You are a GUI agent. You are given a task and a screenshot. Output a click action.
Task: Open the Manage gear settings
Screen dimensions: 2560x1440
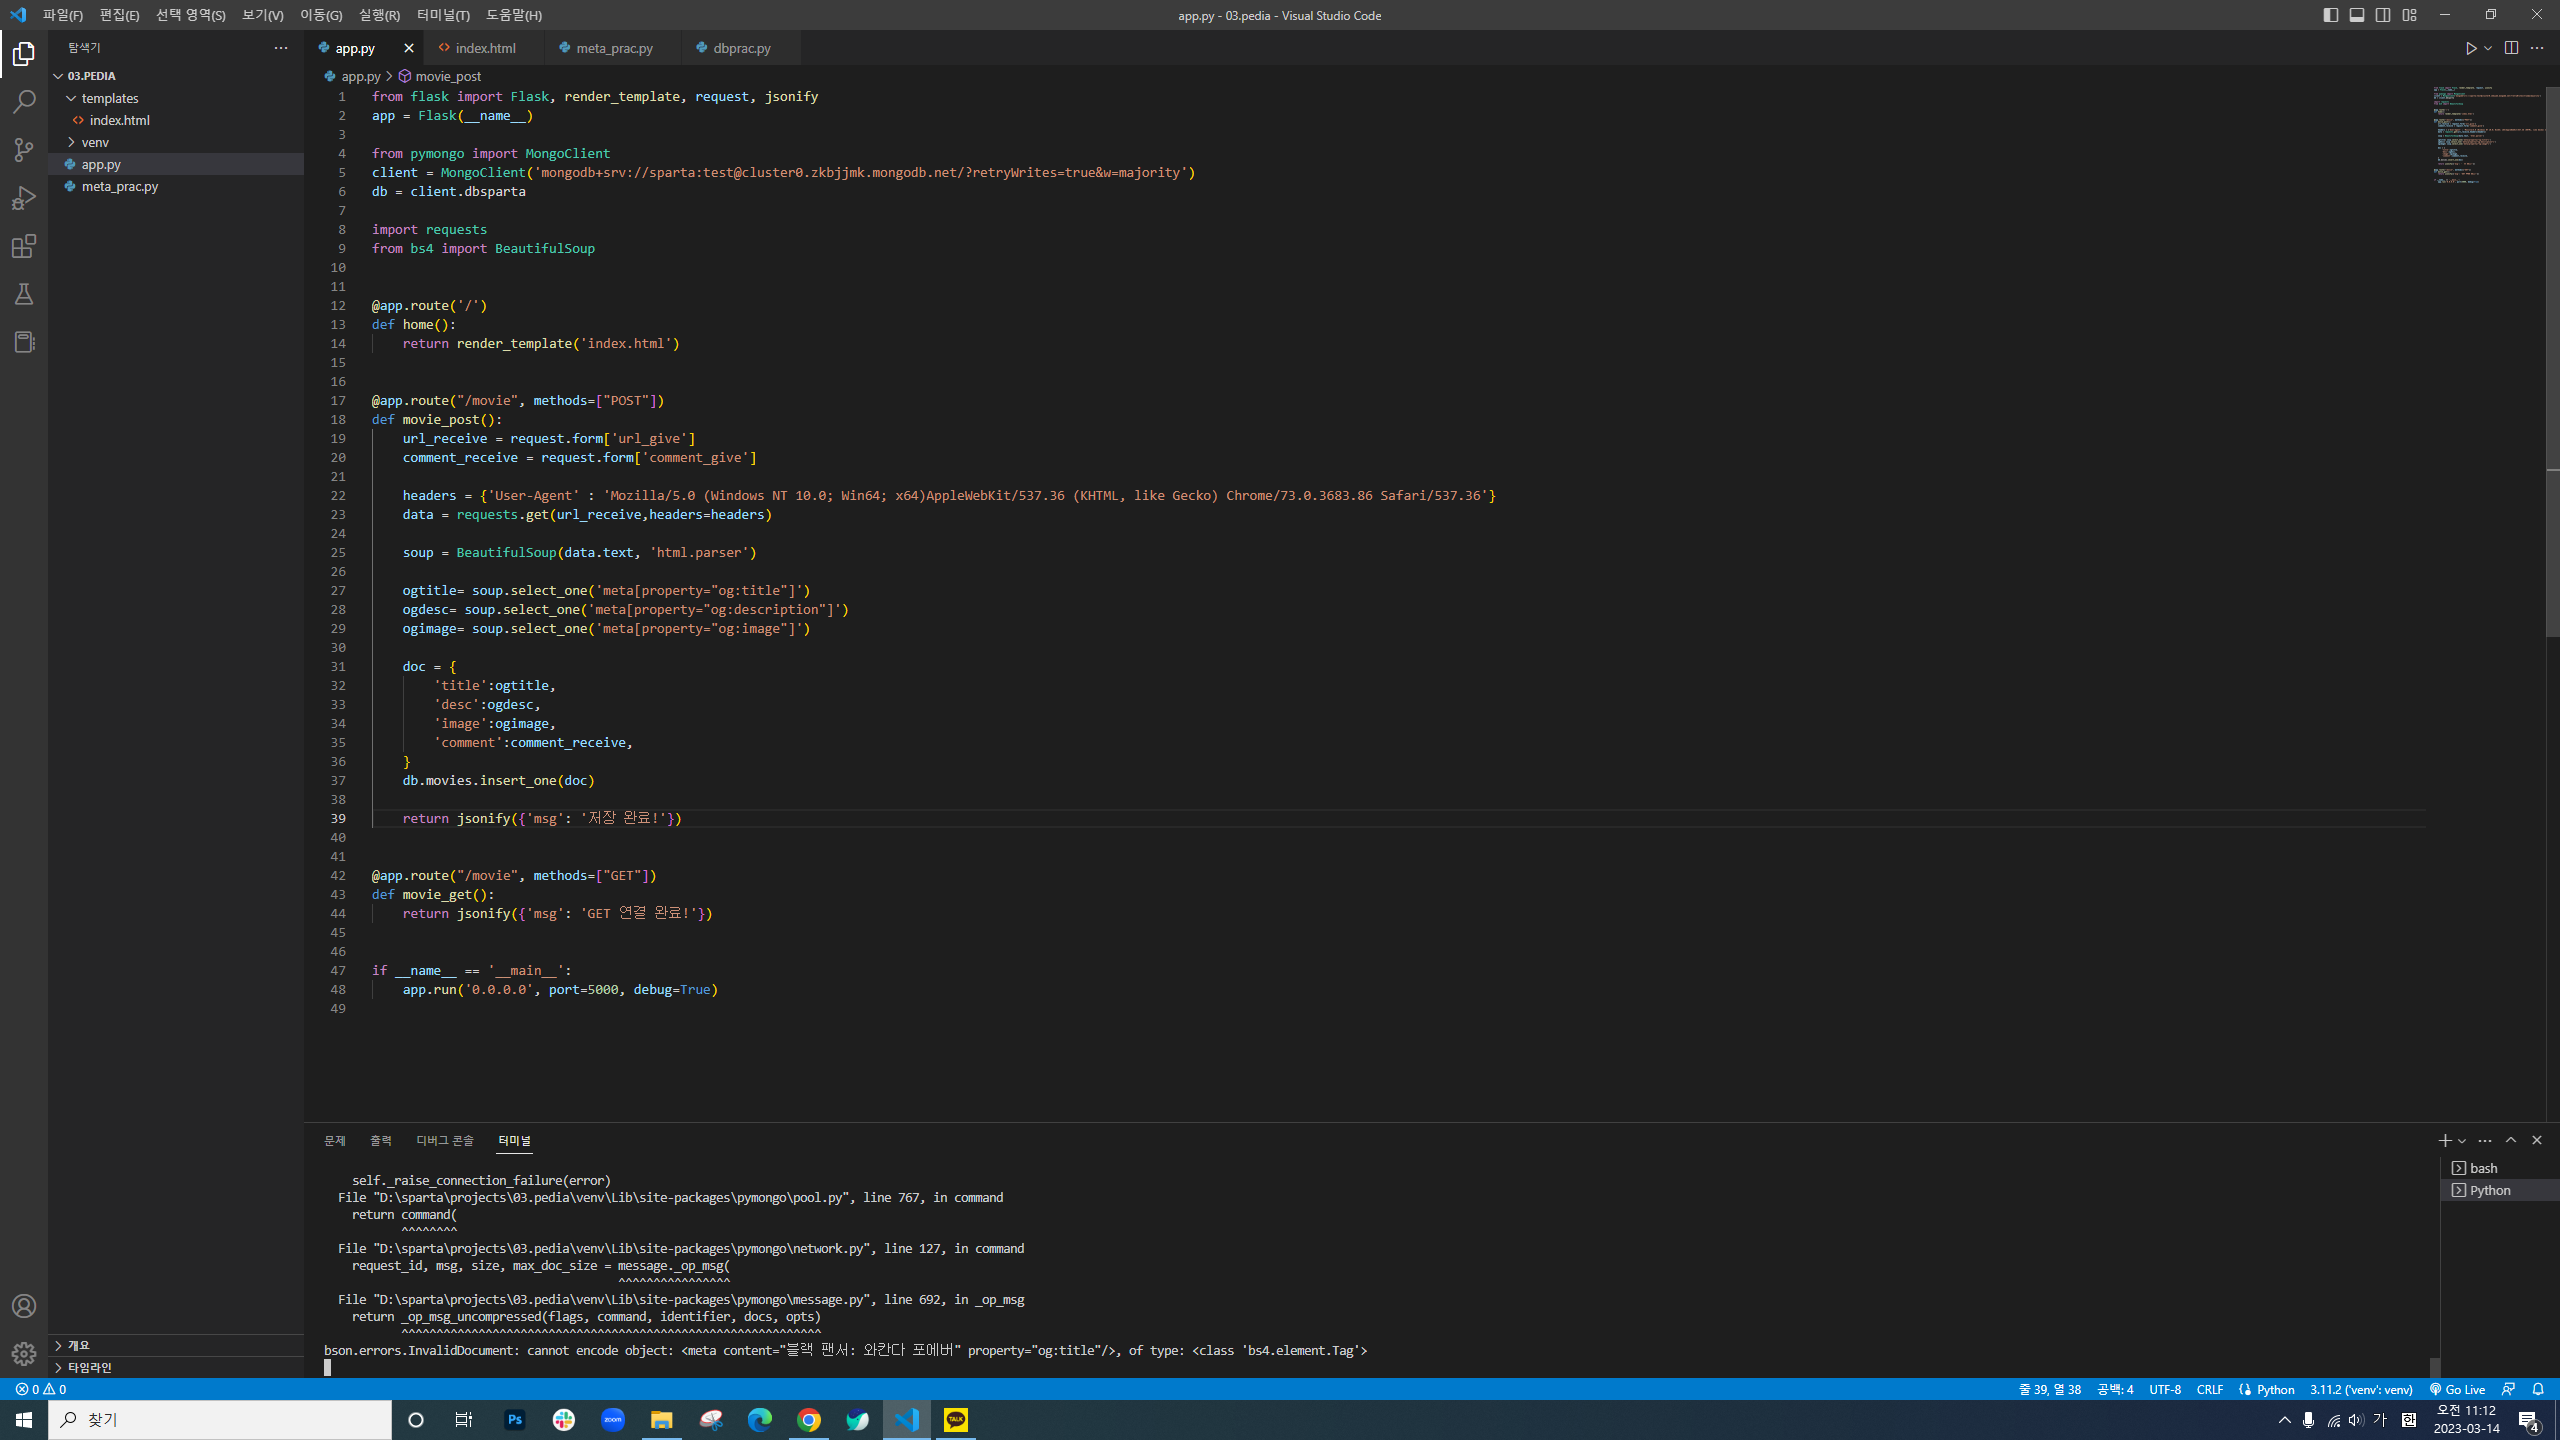tap(24, 1354)
